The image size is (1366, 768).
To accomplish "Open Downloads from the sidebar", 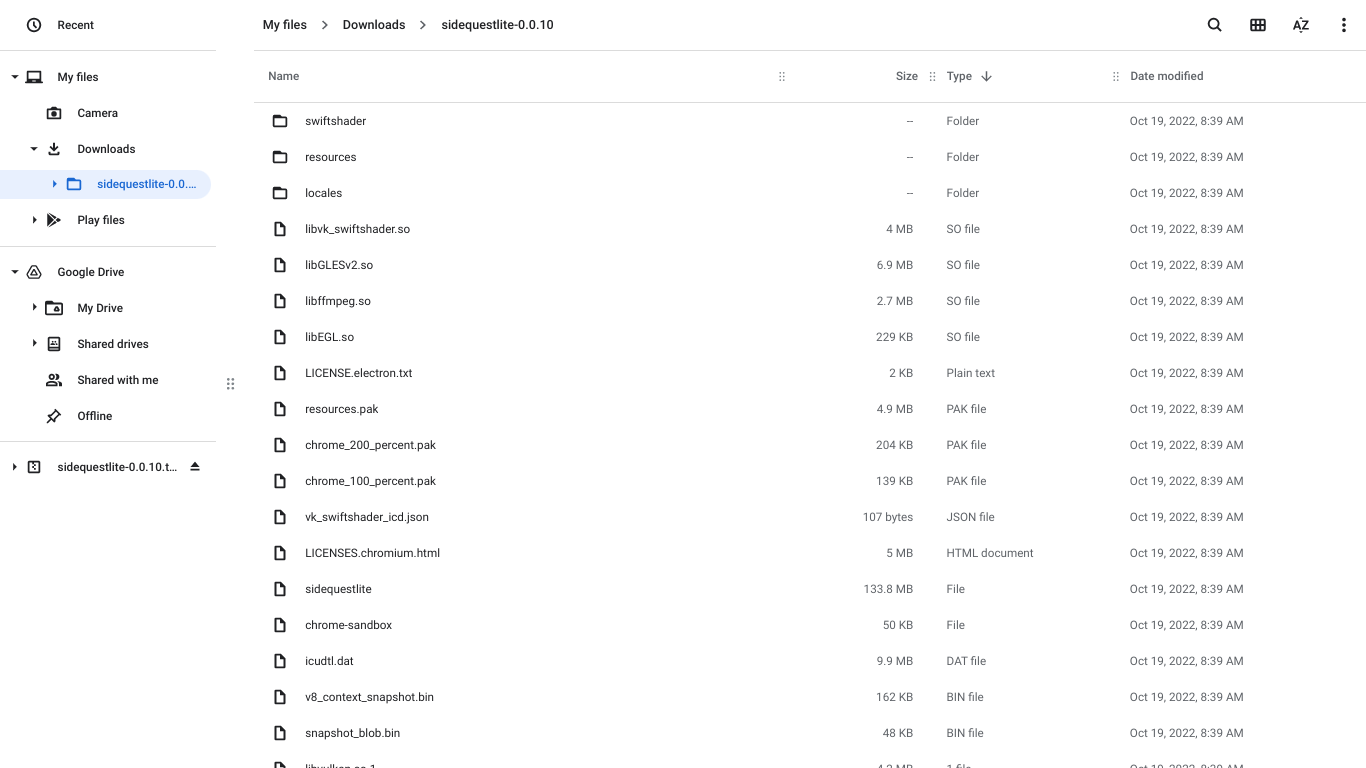I will [105, 149].
